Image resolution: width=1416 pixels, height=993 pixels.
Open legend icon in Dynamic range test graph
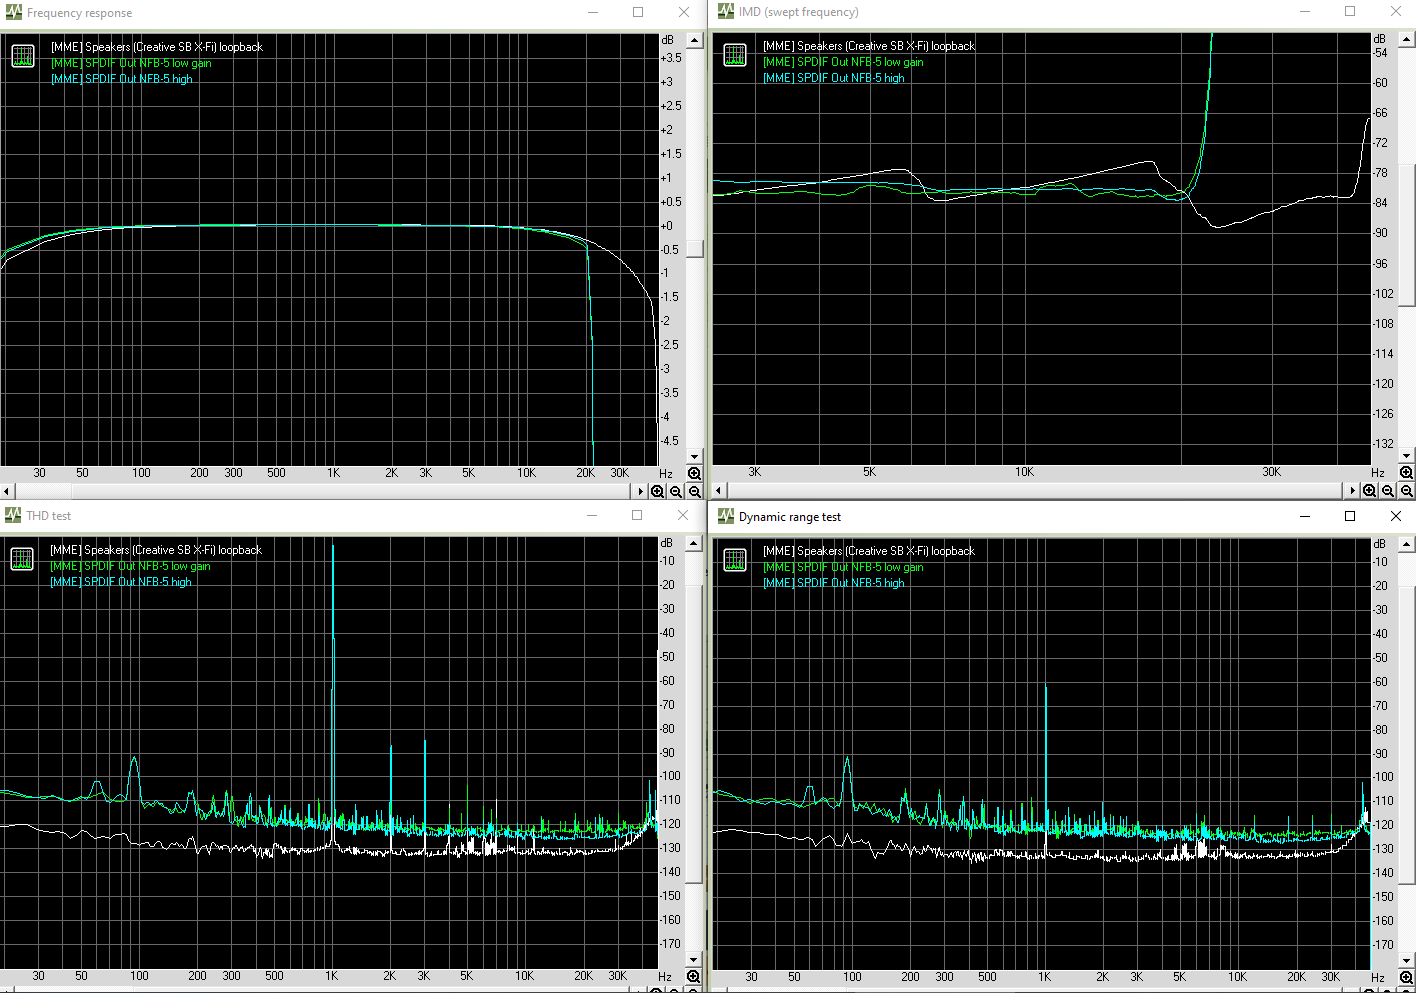(735, 560)
